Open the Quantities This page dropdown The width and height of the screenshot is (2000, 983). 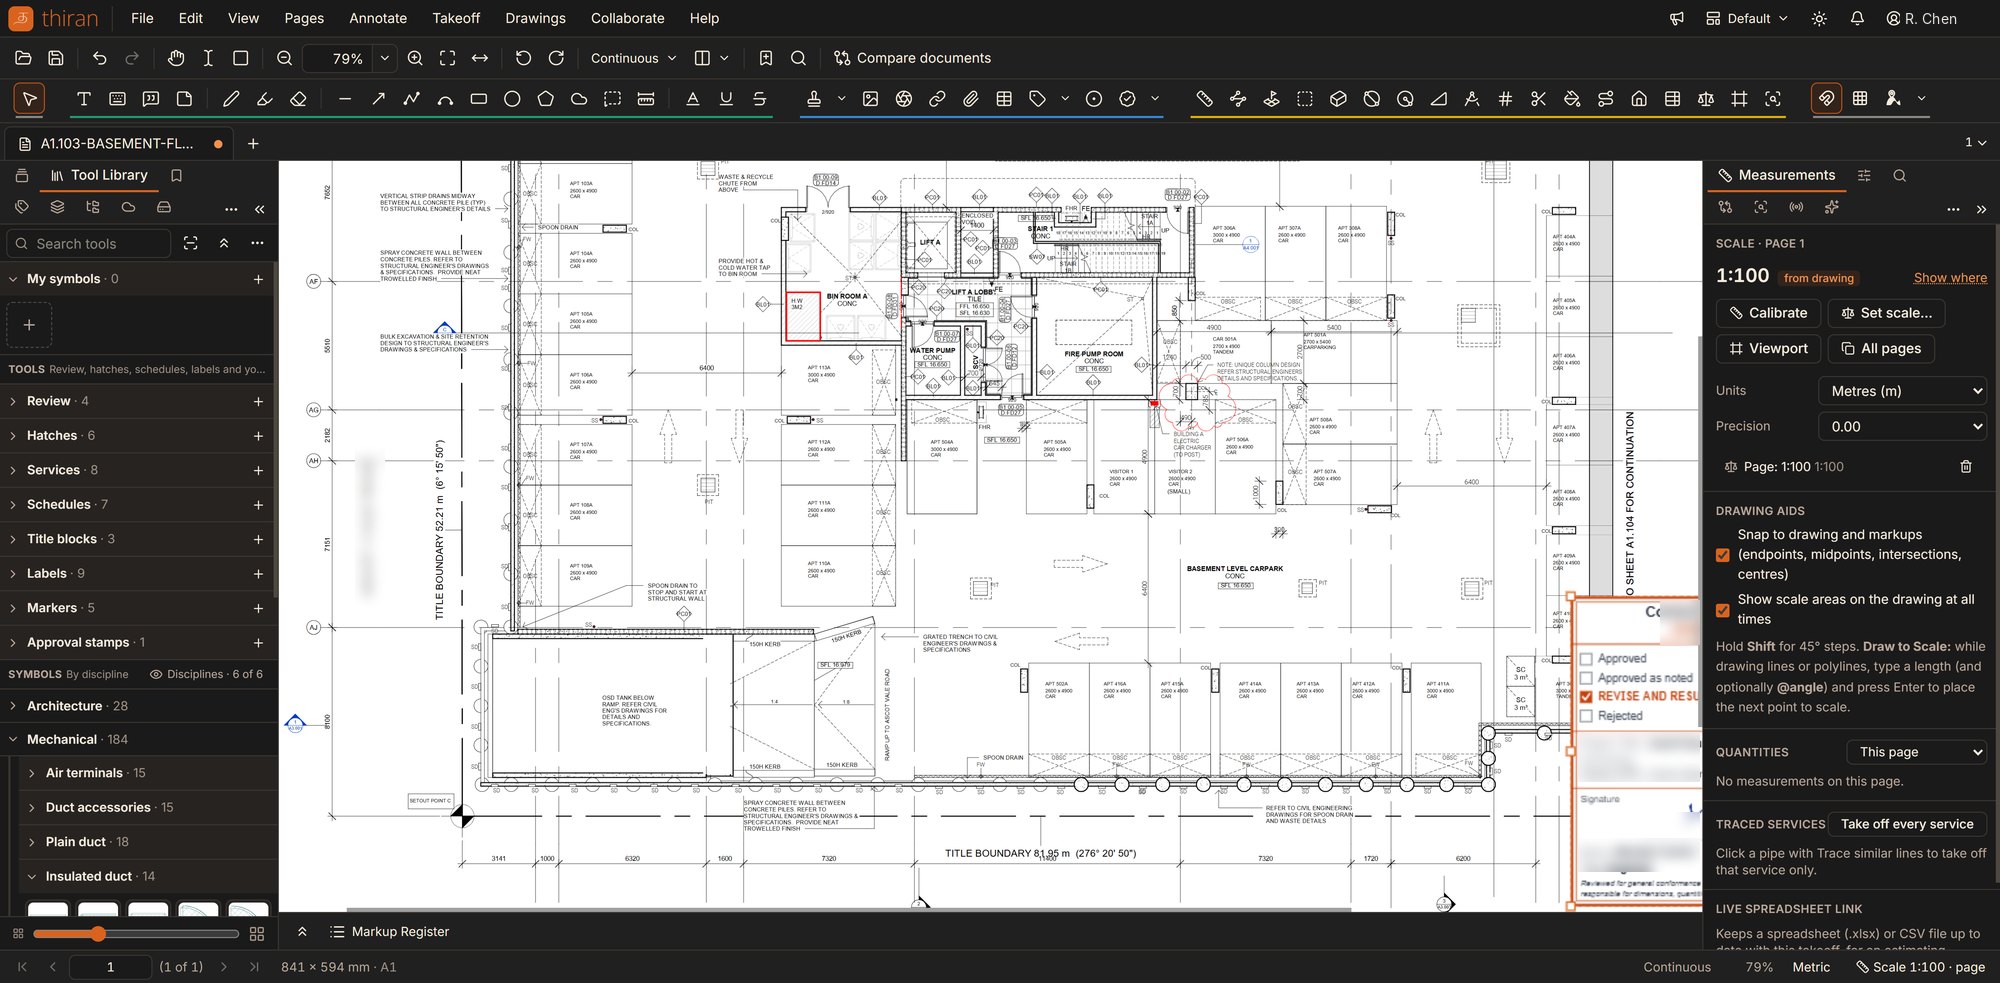point(1916,752)
